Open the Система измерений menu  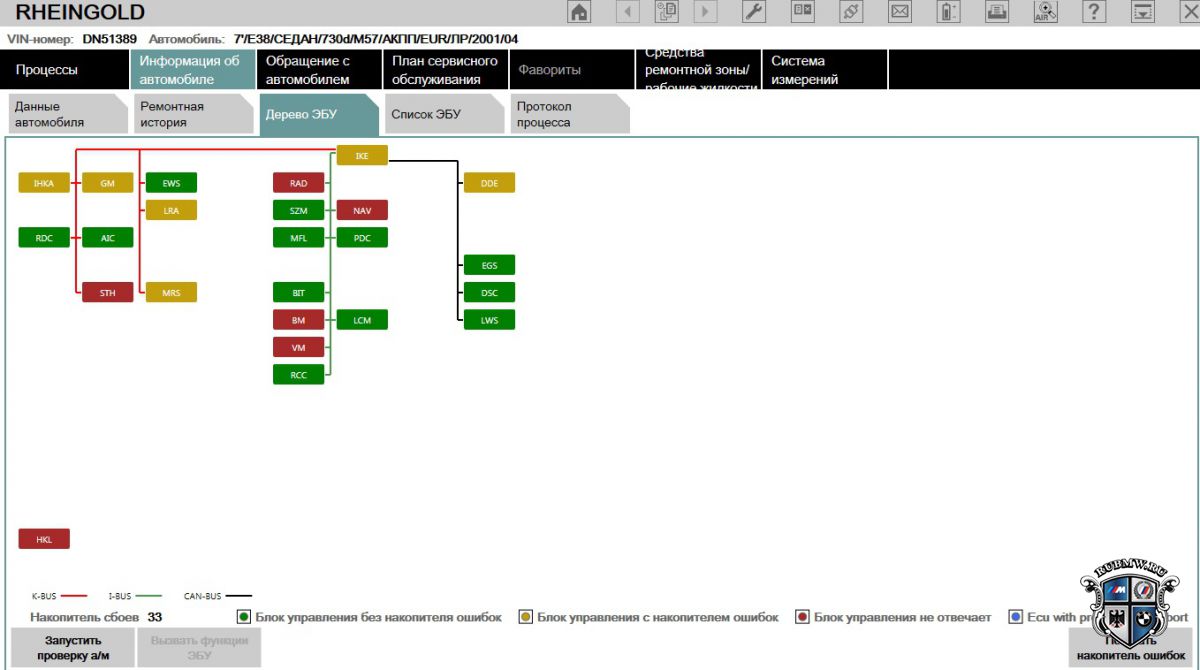tap(825, 70)
